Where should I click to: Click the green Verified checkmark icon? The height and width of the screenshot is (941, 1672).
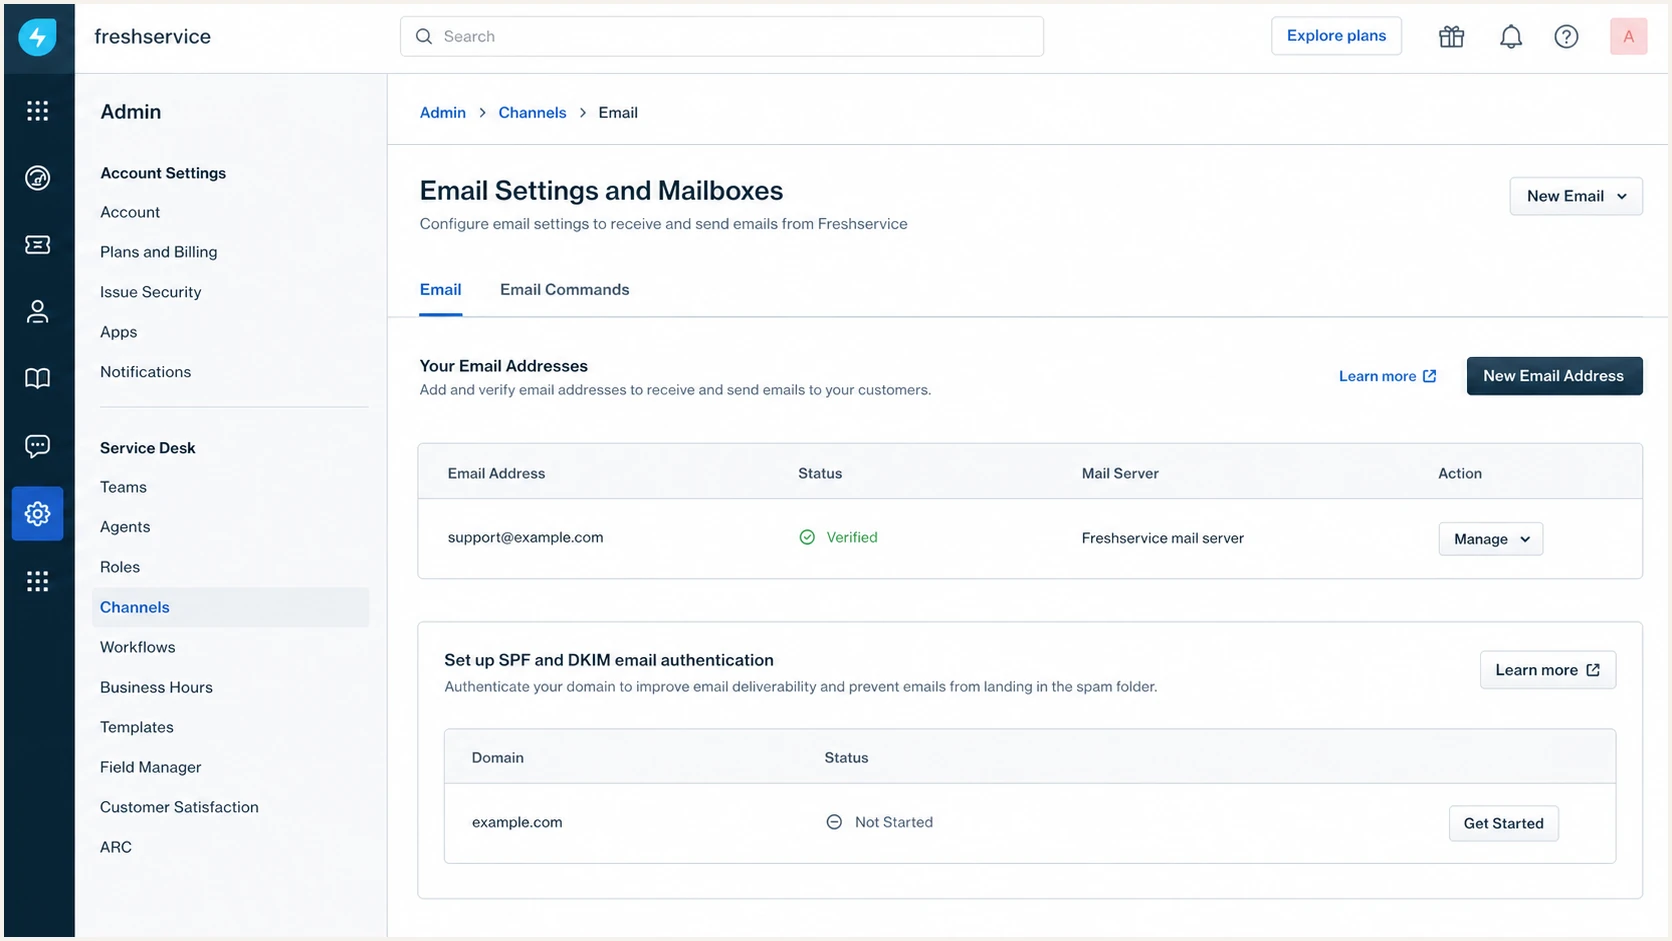(807, 537)
